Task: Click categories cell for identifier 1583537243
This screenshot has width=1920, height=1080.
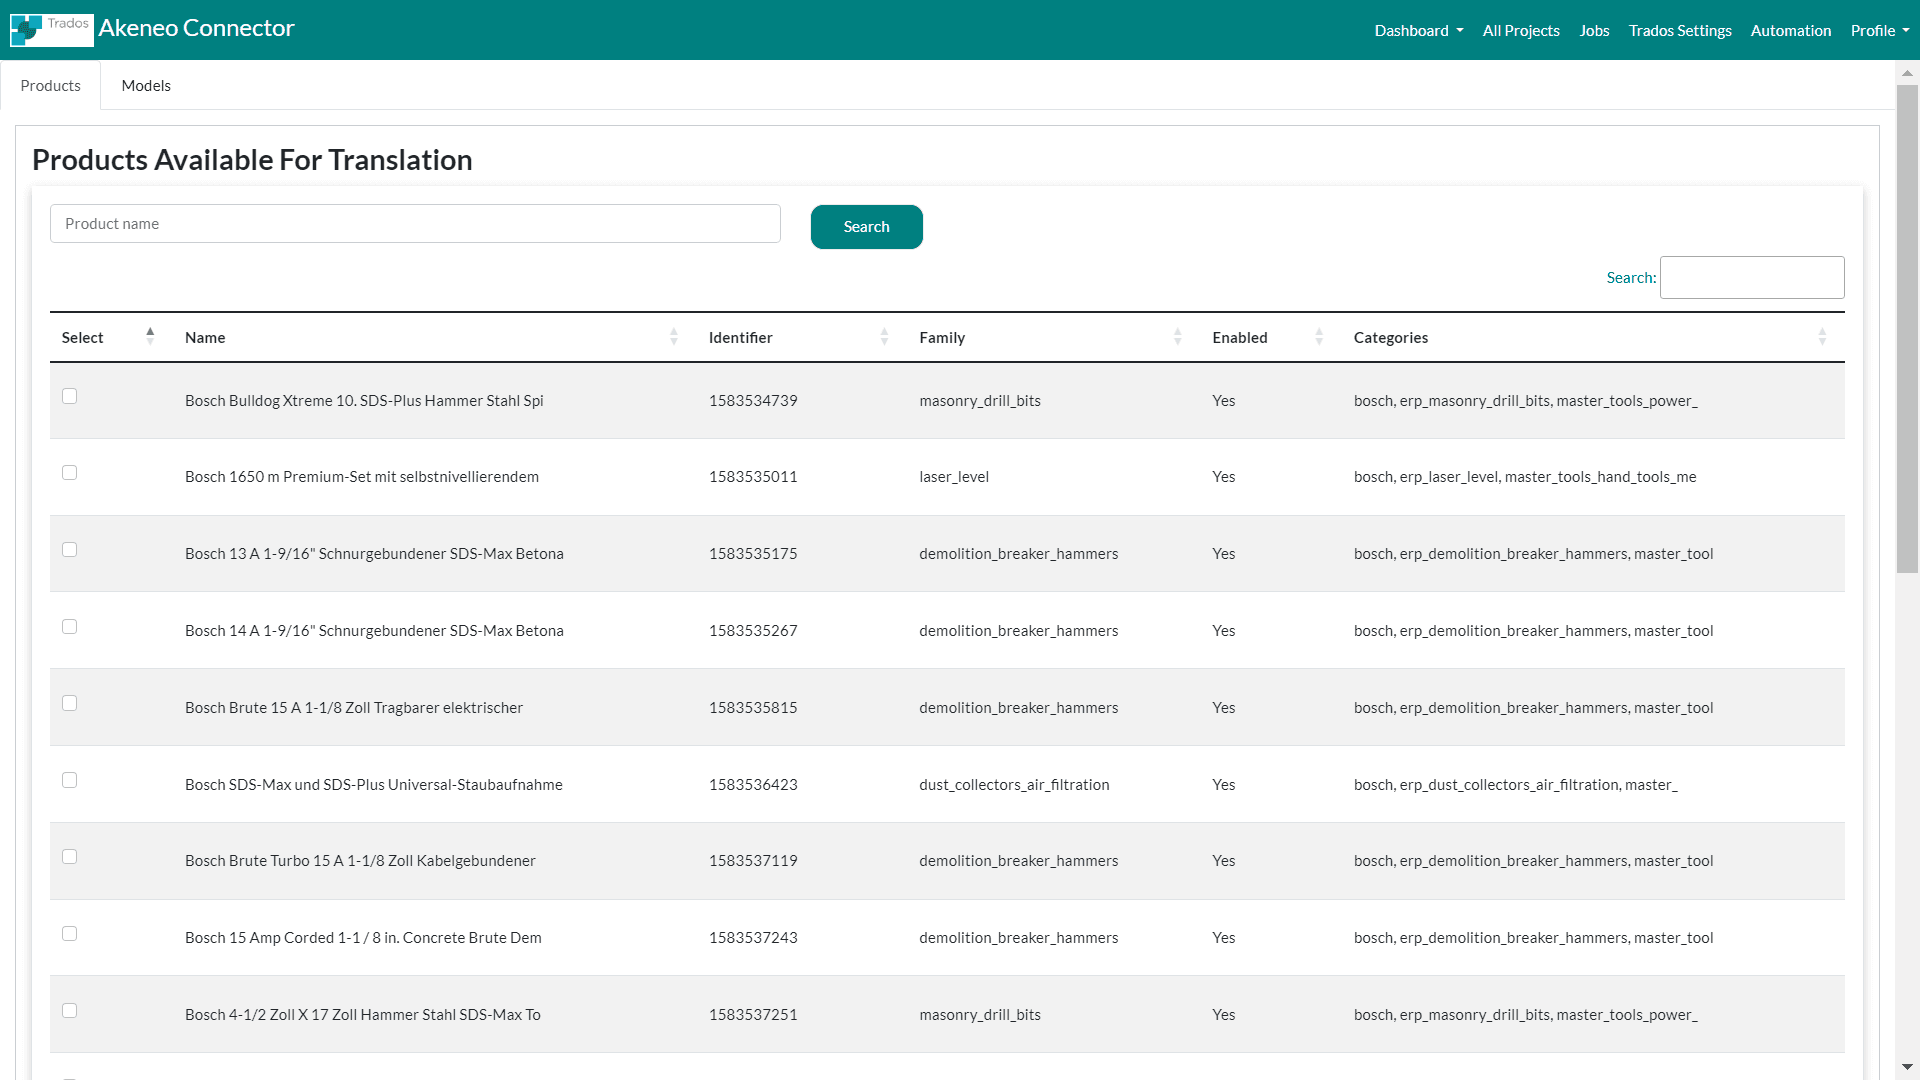Action: coord(1533,938)
